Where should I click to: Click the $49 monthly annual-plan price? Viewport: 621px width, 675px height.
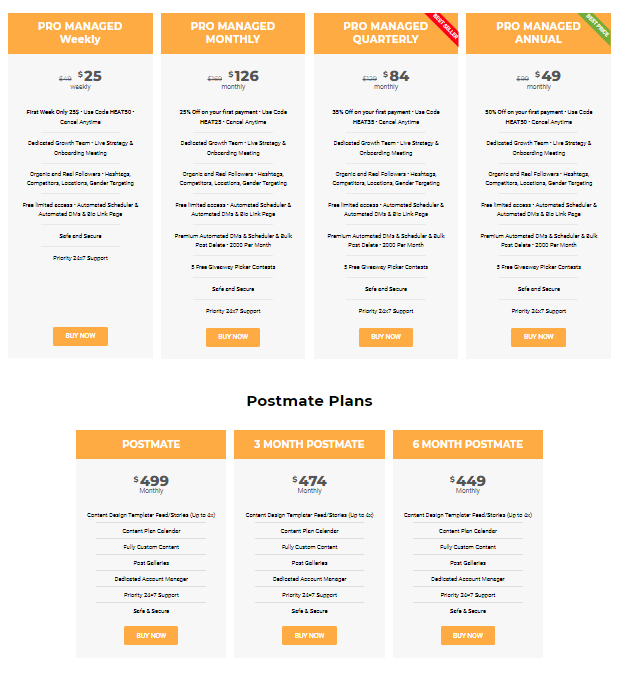tap(548, 76)
